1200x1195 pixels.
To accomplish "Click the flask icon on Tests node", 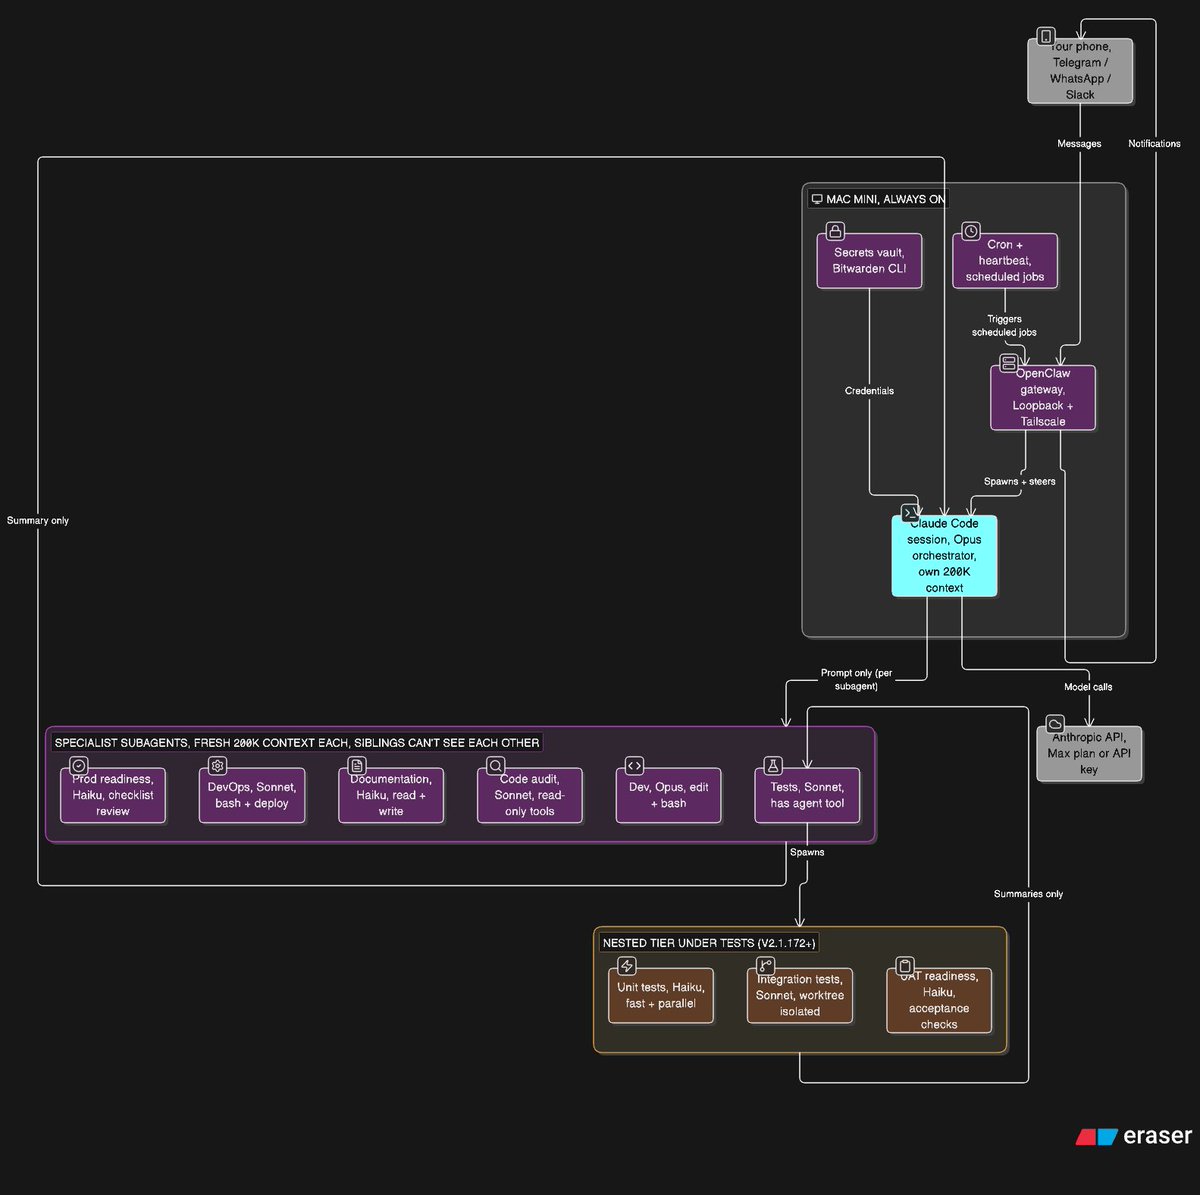I will [772, 766].
